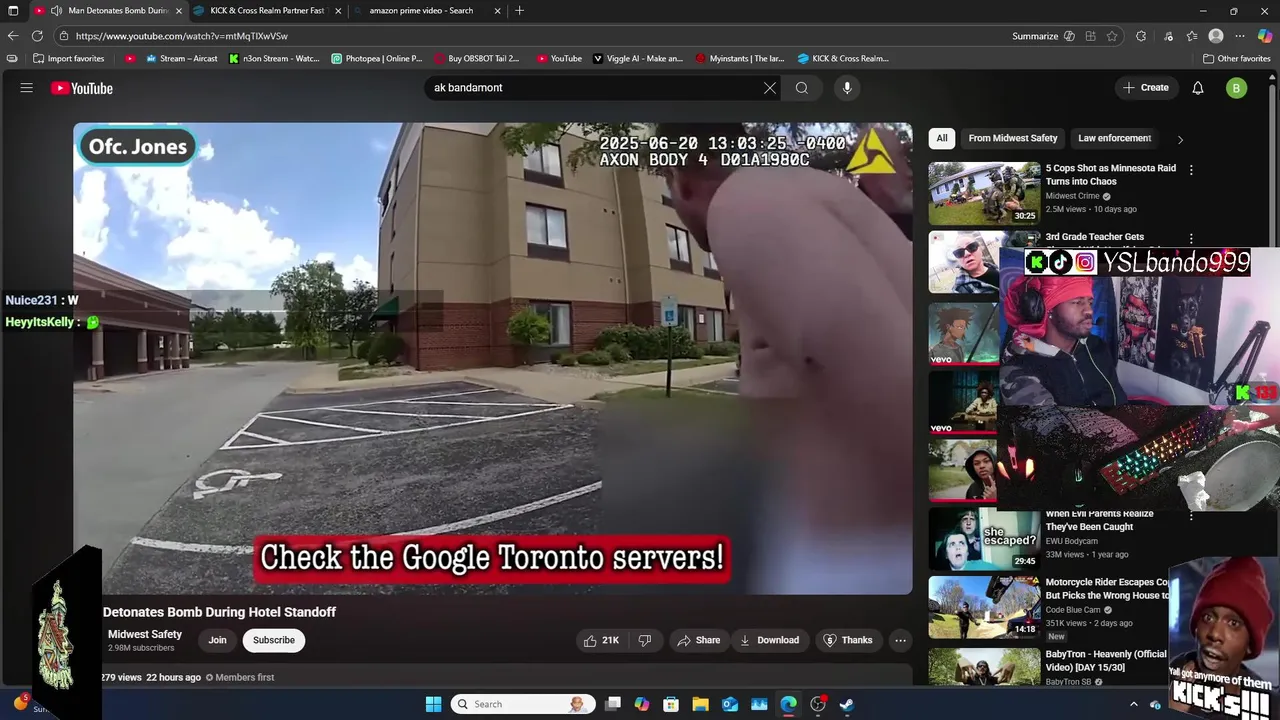Open File Explorer from the taskbar
This screenshot has width=1280, height=720.
coord(700,704)
